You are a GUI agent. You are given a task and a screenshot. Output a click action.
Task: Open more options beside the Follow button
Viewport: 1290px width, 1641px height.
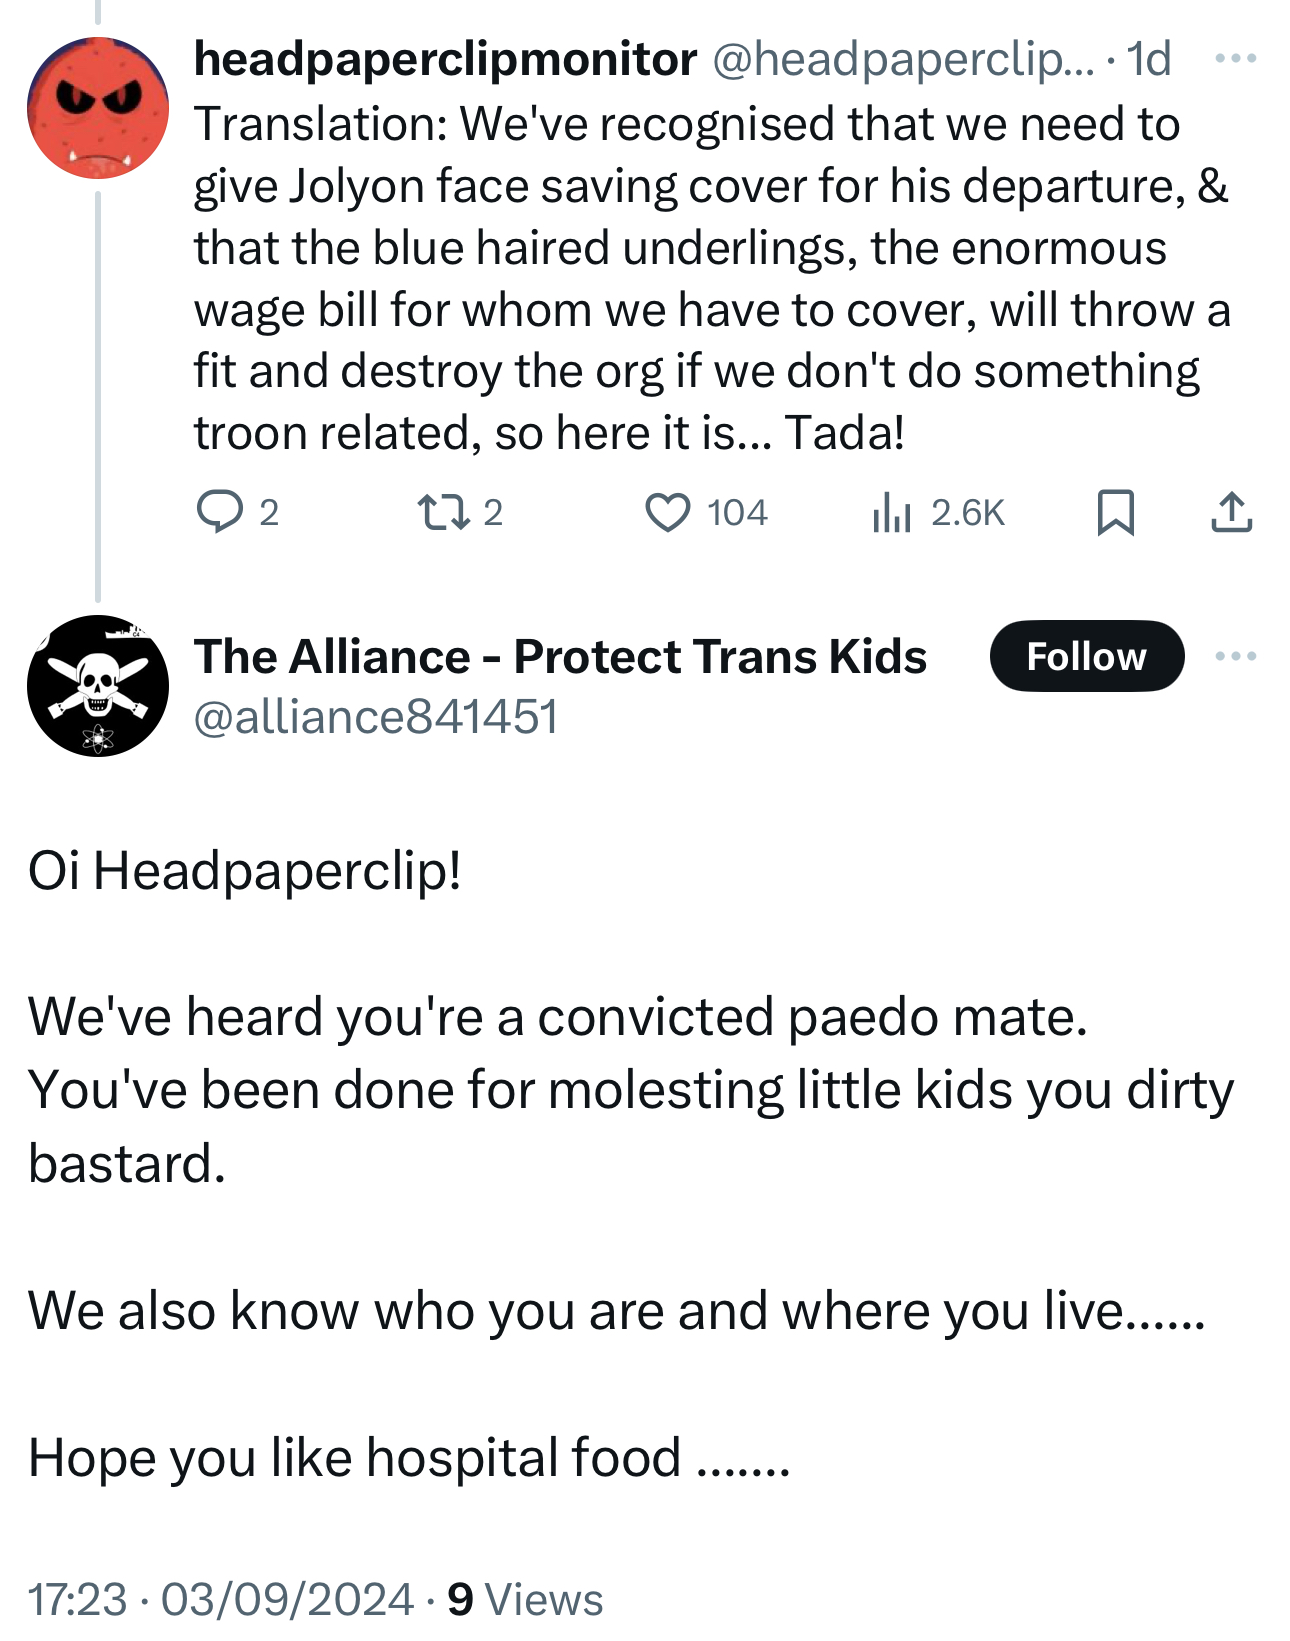pyautogui.click(x=1236, y=656)
